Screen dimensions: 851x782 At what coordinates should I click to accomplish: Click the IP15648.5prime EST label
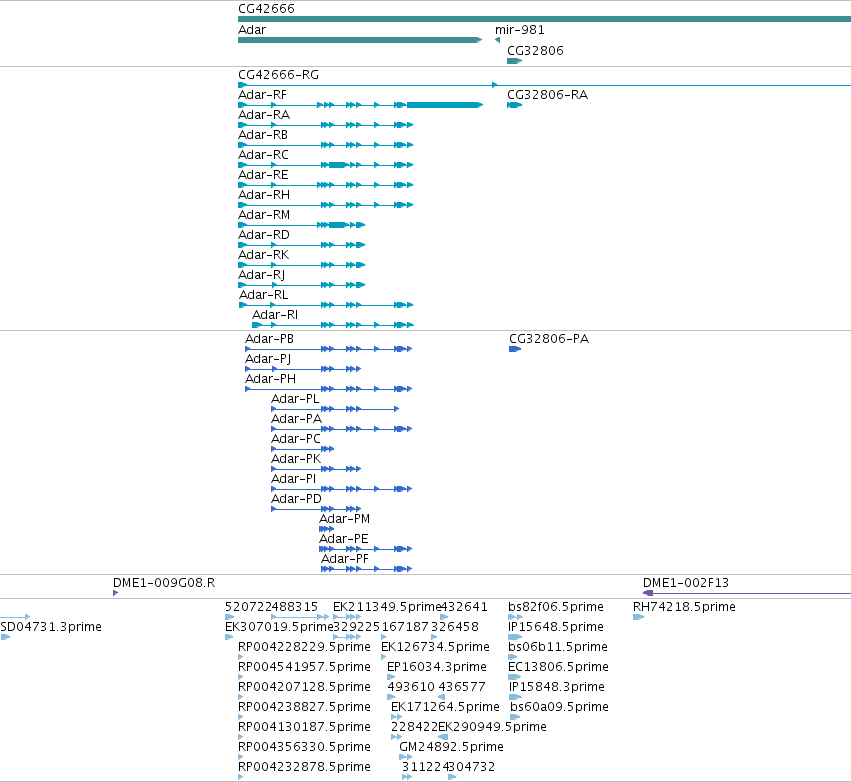pos(556,627)
